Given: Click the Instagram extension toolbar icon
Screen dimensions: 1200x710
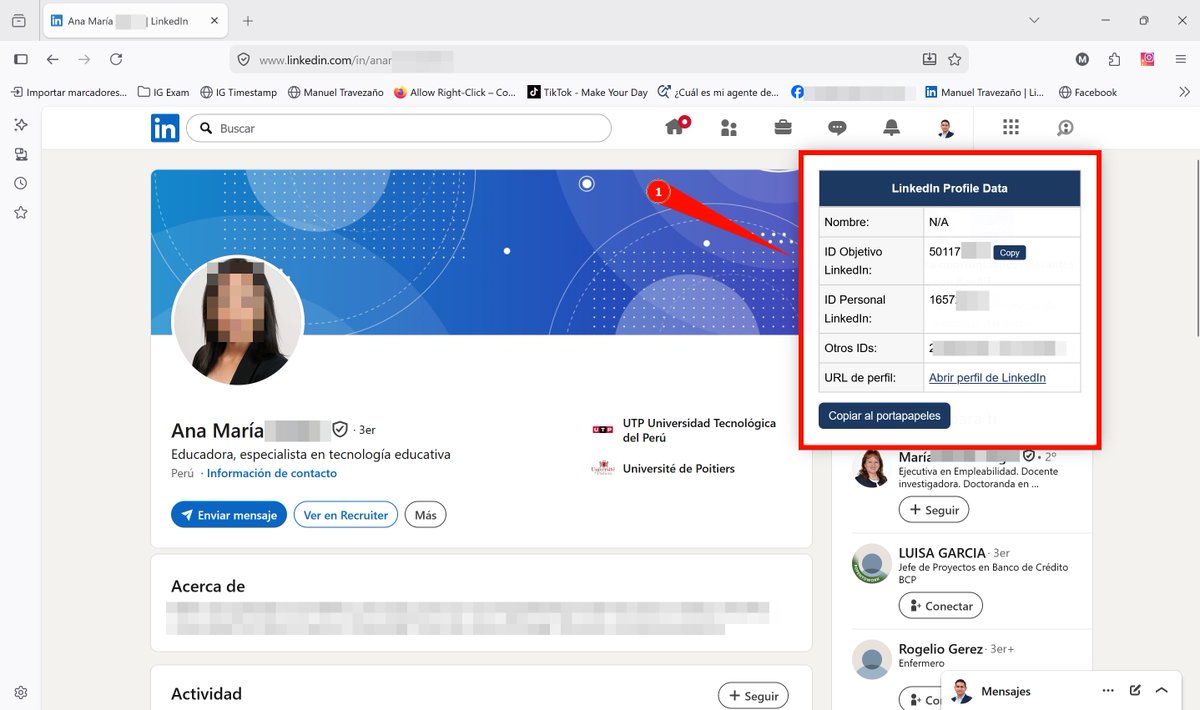Looking at the screenshot, I should pos(1148,60).
